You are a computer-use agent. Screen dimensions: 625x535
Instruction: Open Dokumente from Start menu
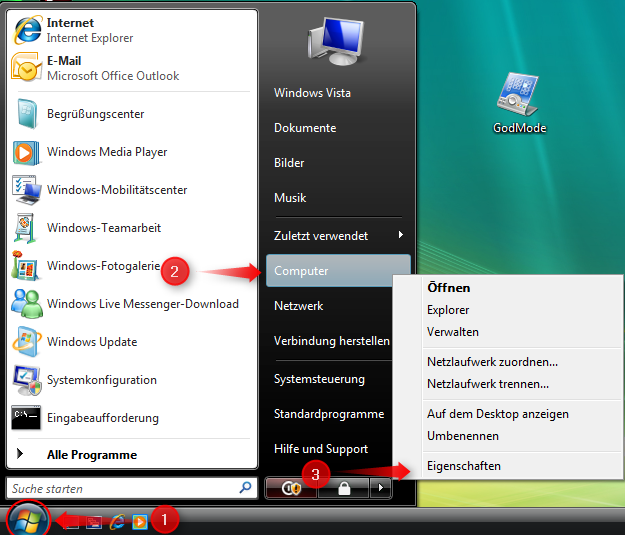pos(305,128)
